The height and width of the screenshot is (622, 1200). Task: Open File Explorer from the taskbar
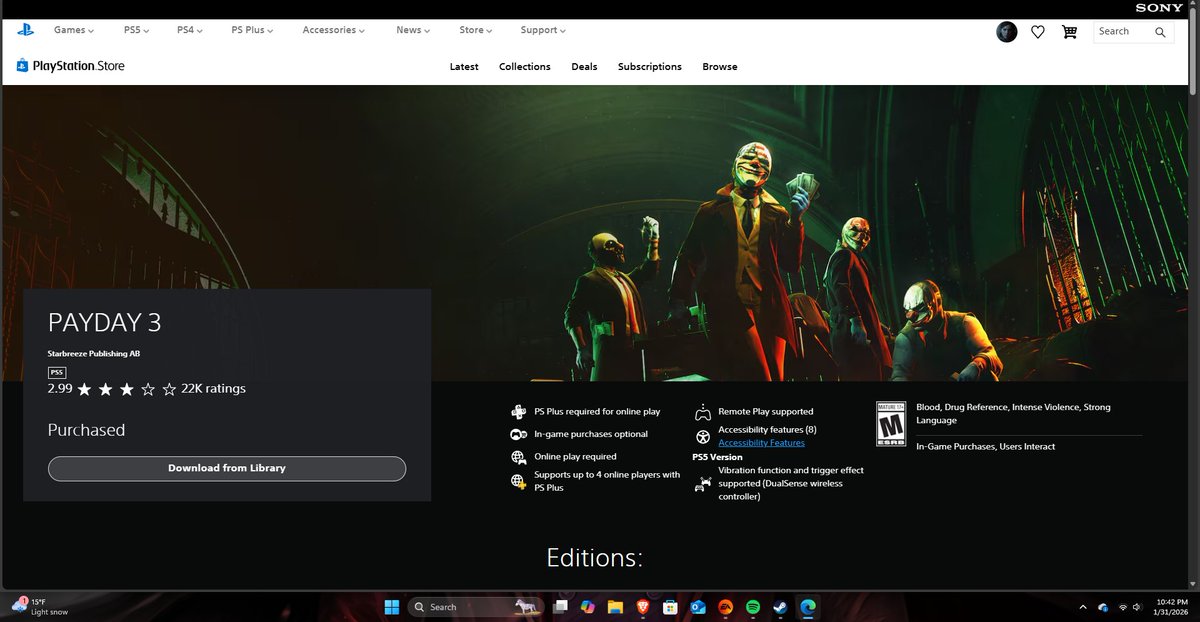click(615, 606)
